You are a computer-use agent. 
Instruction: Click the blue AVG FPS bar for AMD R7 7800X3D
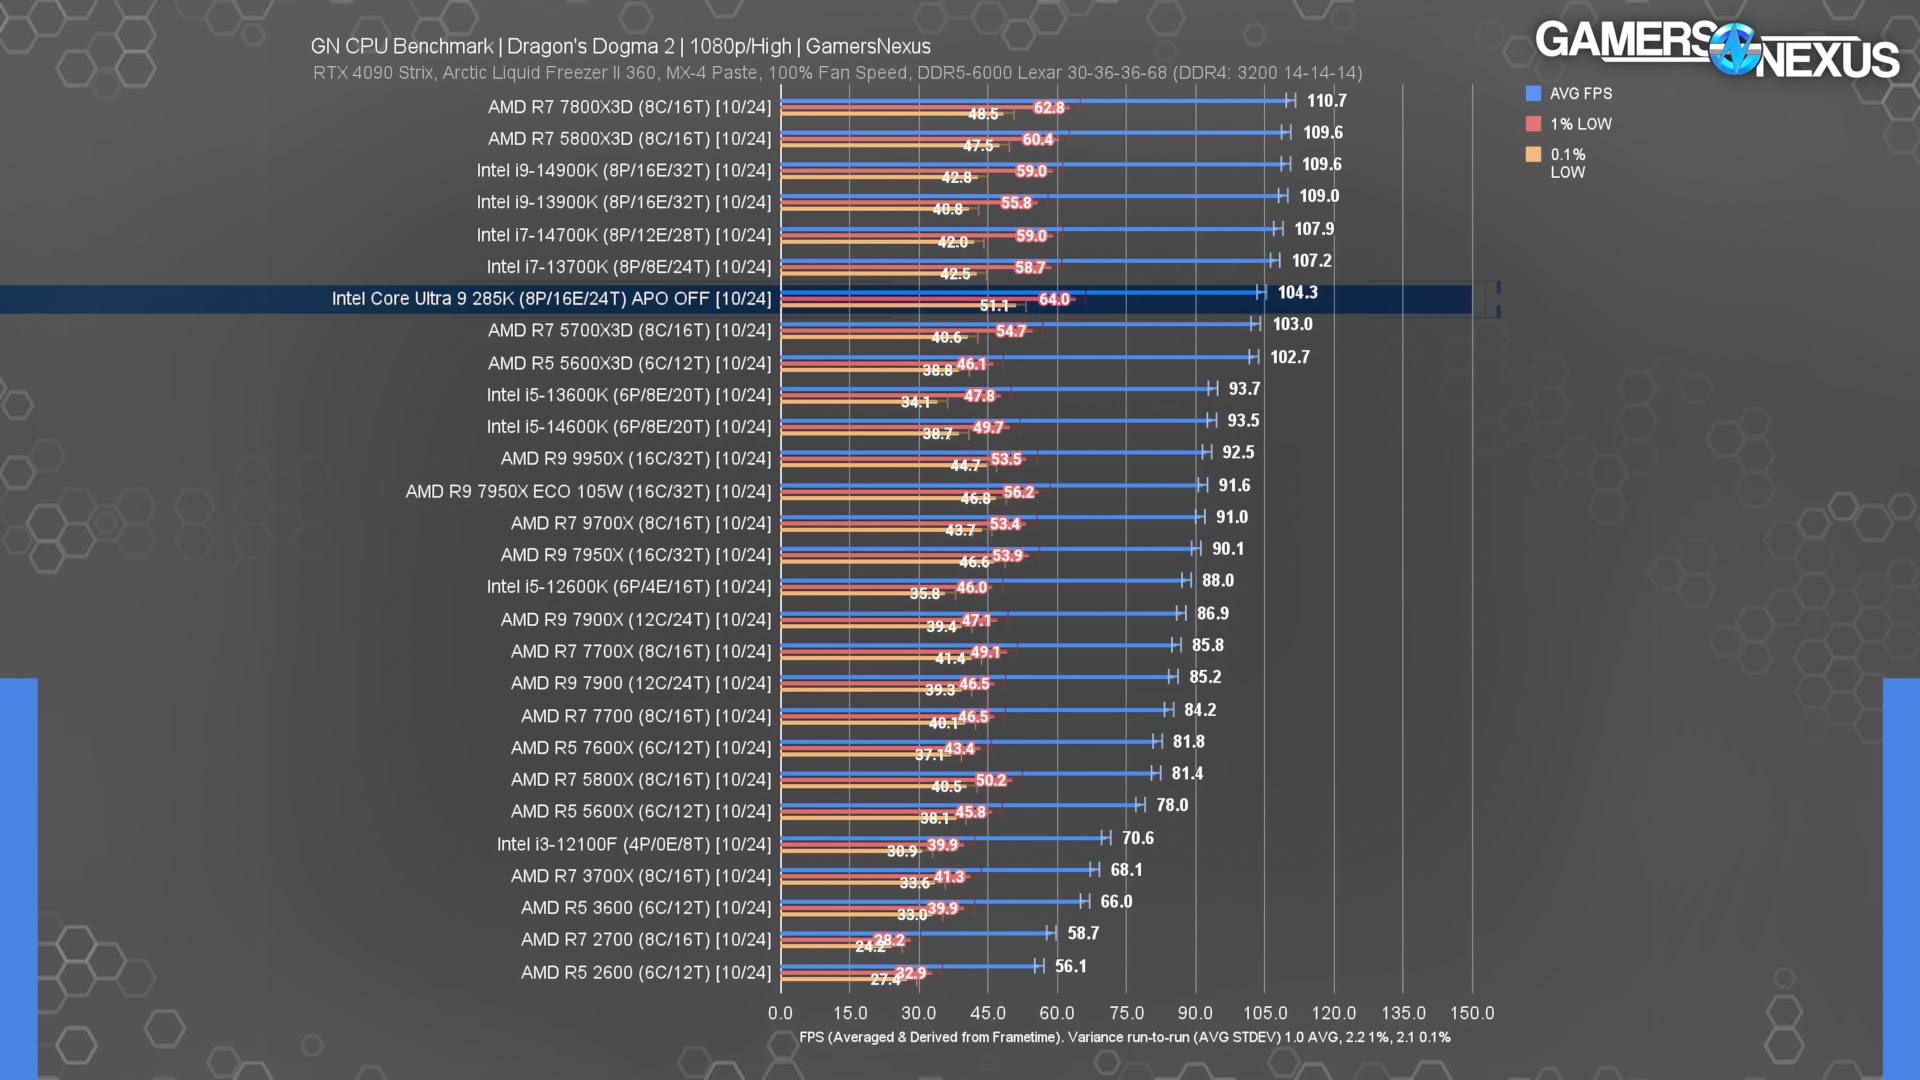tap(1035, 100)
